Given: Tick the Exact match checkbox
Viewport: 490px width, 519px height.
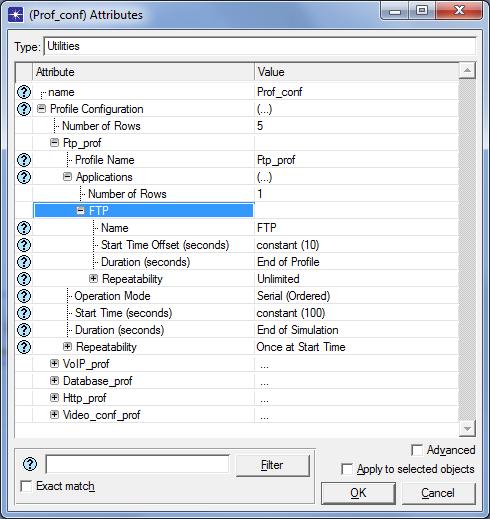Looking at the screenshot, I should click(26, 486).
